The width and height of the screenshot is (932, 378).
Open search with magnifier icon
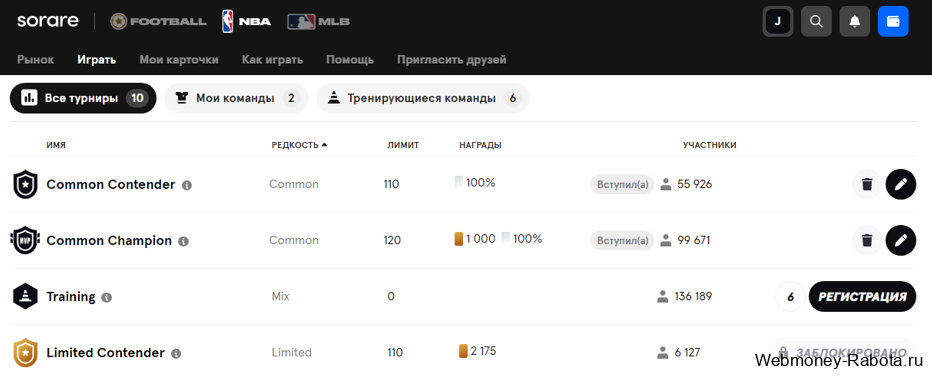tap(816, 21)
